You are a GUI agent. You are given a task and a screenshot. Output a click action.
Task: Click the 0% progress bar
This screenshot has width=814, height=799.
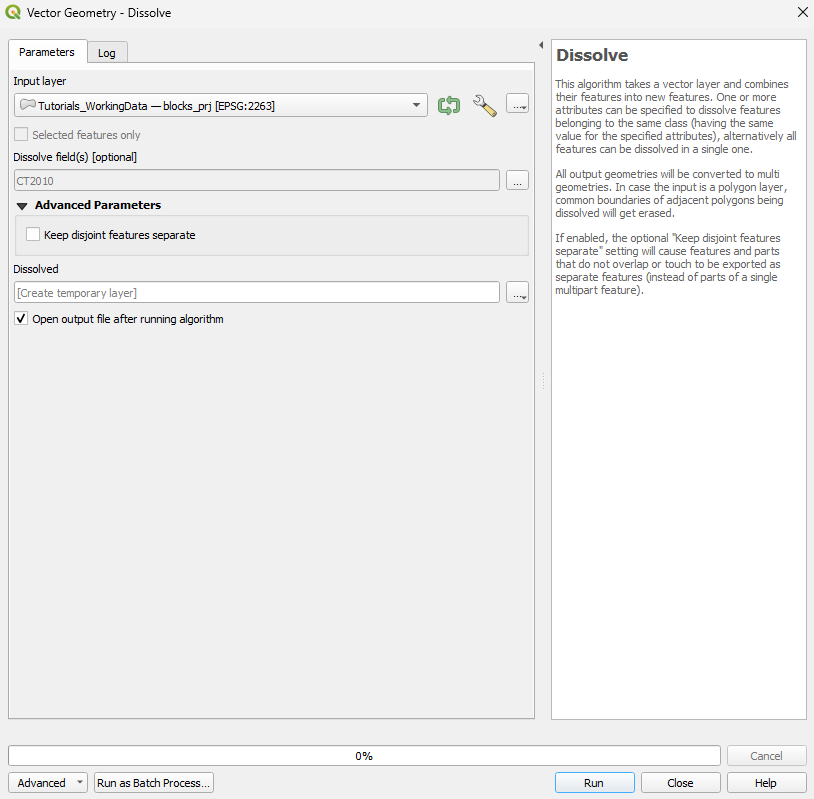point(364,755)
